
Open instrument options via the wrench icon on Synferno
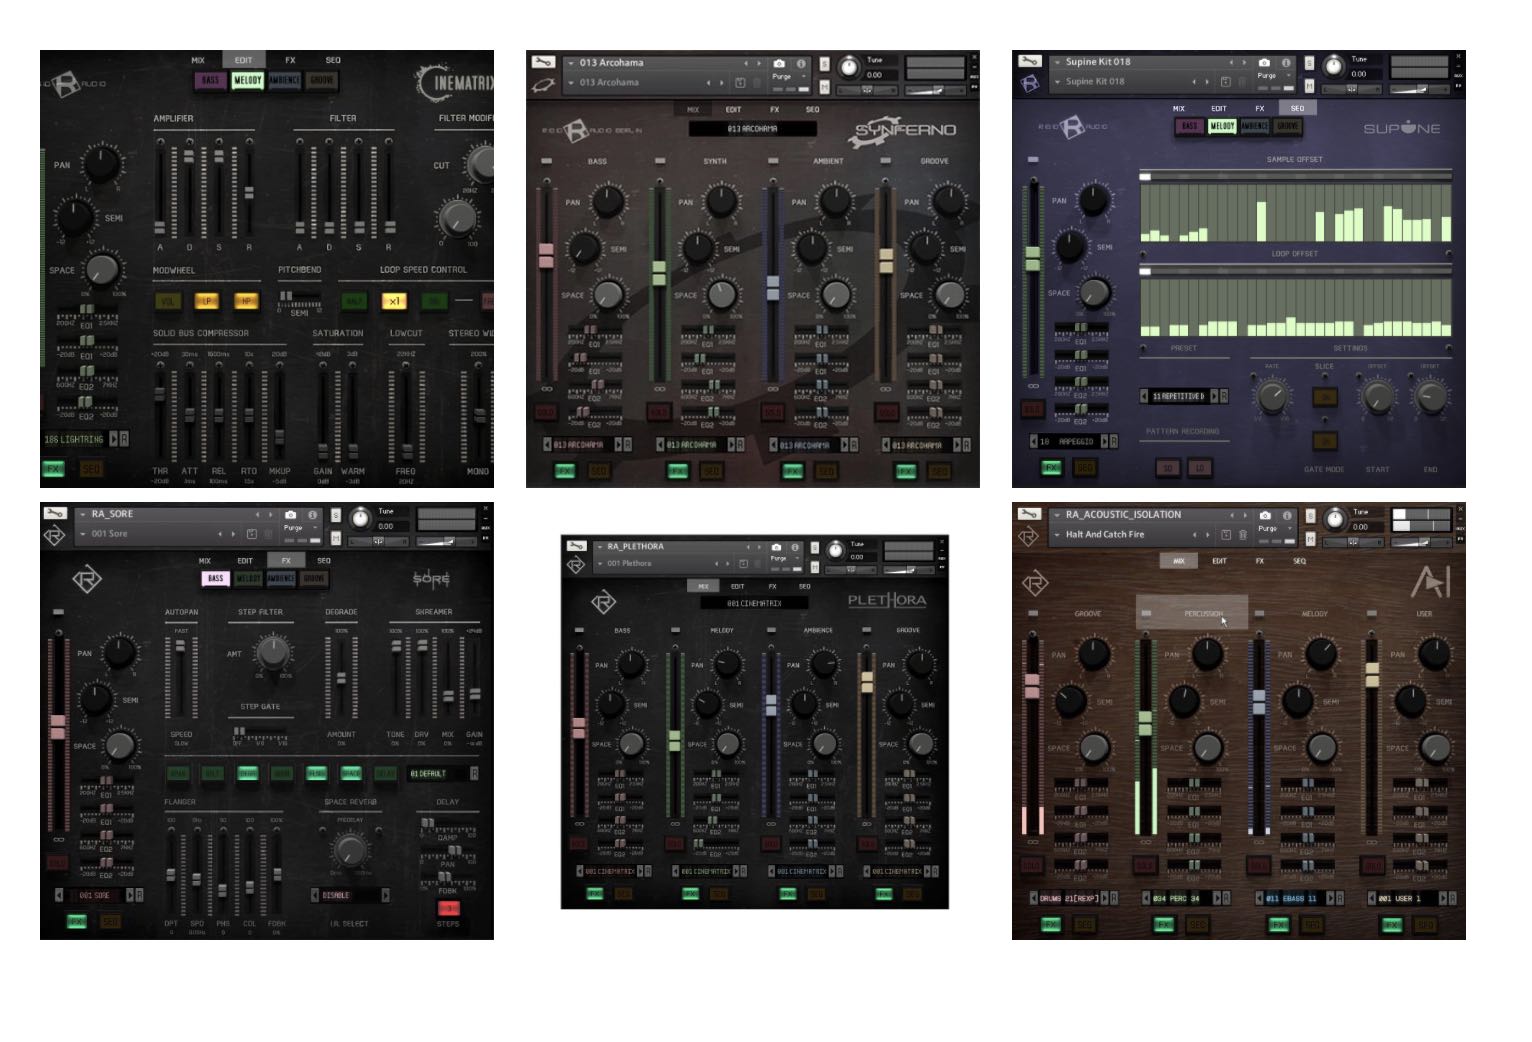545,63
